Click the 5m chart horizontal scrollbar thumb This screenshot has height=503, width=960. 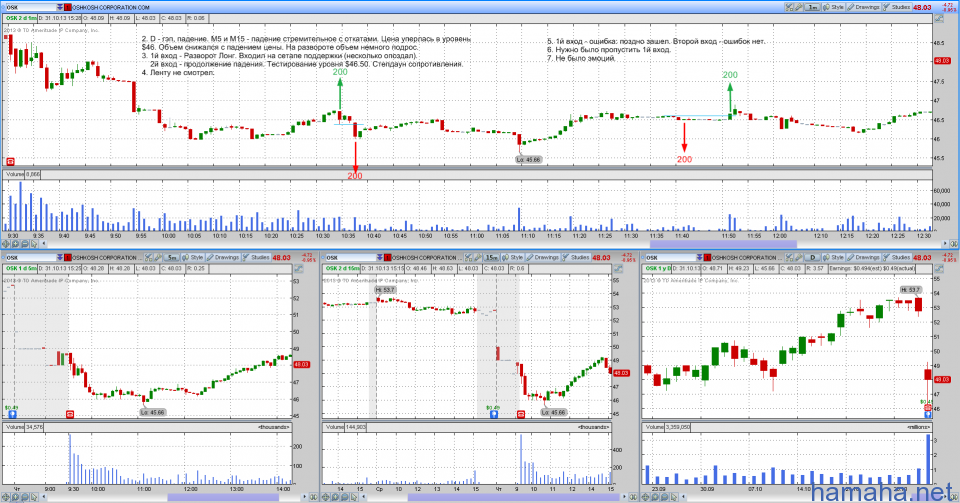[225, 497]
